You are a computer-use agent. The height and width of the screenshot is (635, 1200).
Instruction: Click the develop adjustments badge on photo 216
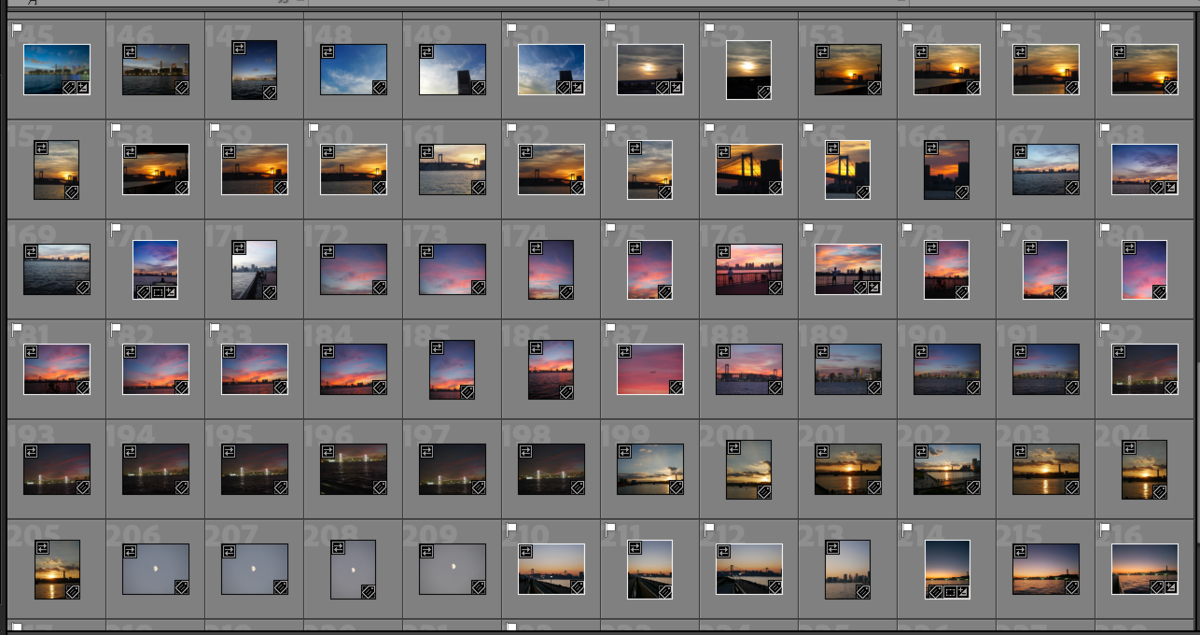pos(1172,588)
